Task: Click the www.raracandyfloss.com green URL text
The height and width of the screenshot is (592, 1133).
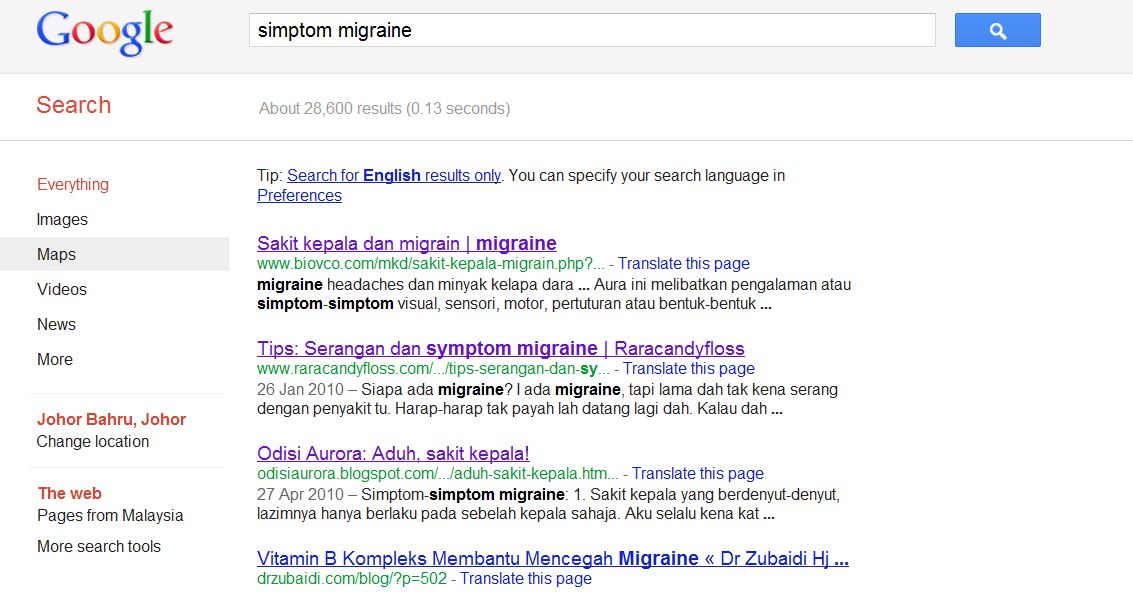Action: pyautogui.click(x=434, y=369)
